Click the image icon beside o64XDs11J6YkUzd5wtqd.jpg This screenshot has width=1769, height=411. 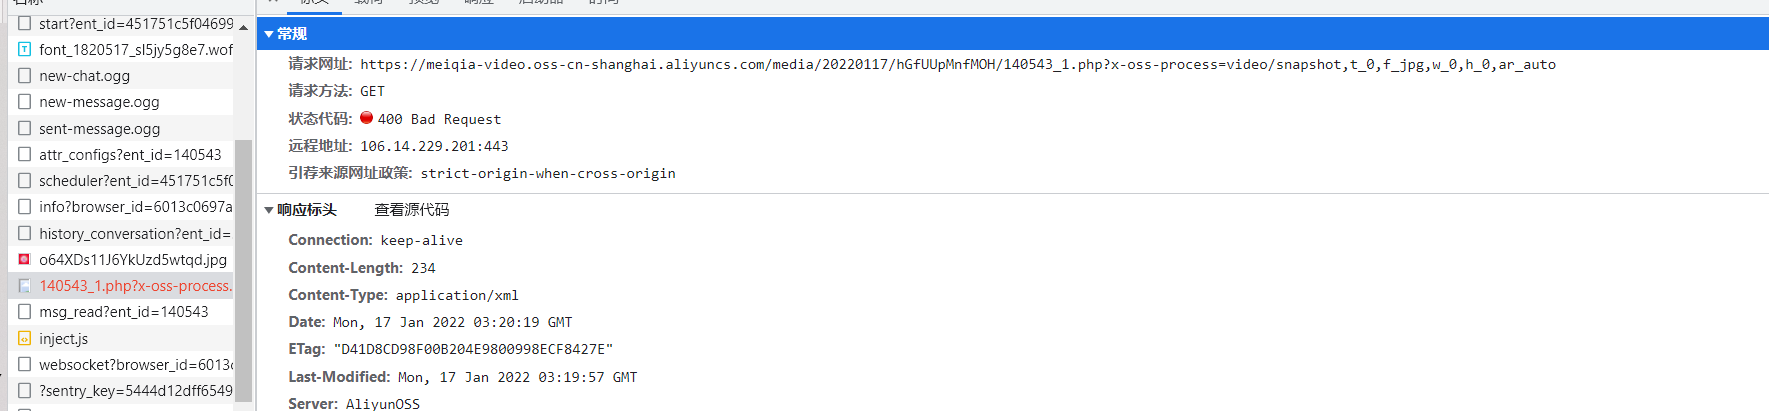coord(24,259)
